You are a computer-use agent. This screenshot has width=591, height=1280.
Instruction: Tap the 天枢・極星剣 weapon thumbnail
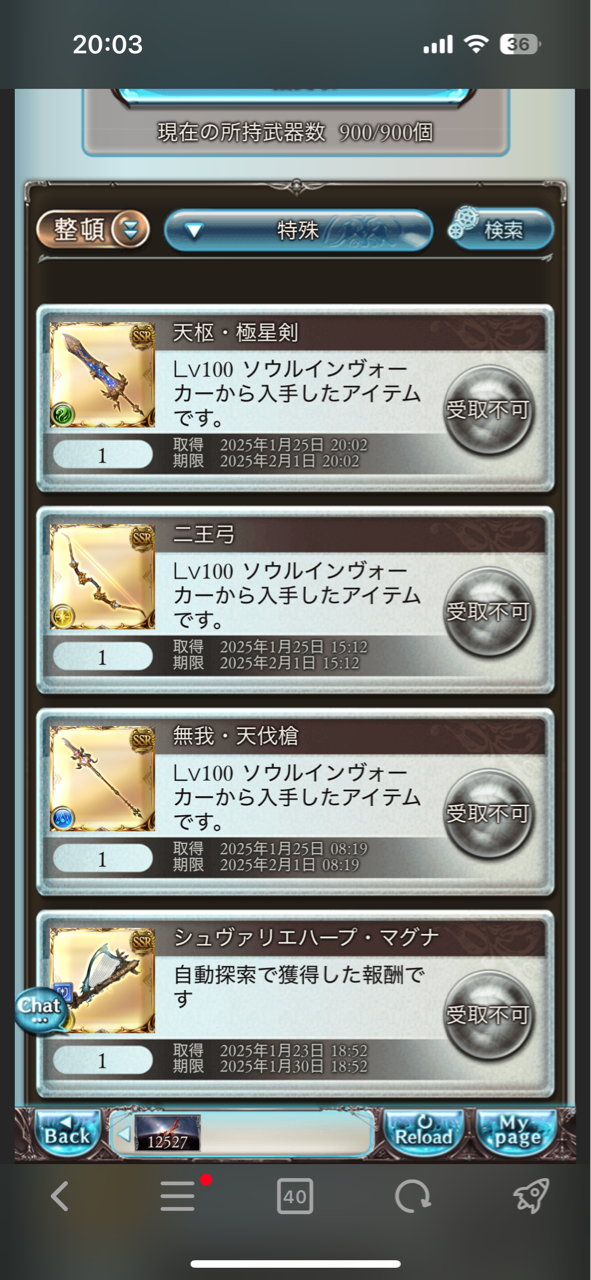tap(102, 375)
